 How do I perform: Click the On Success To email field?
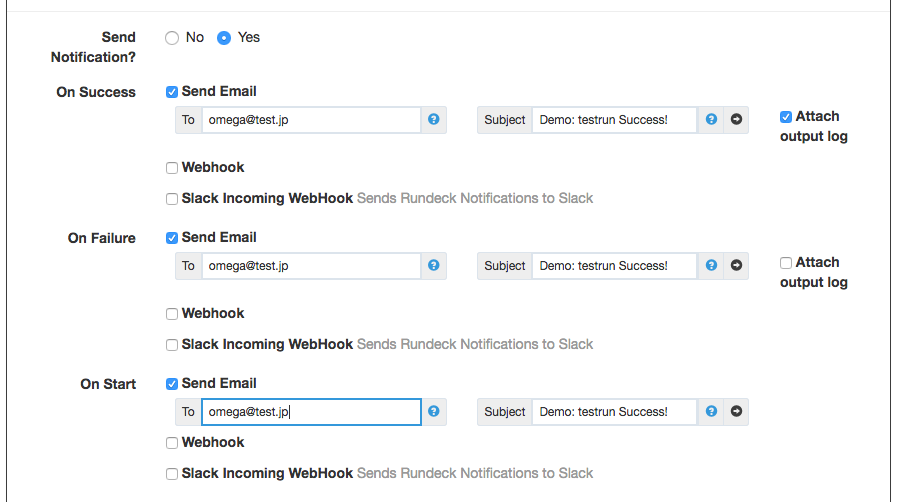[311, 120]
